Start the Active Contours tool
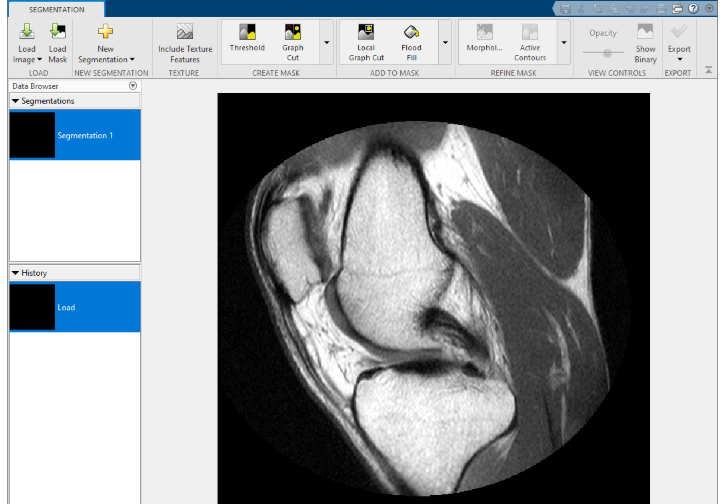This screenshot has width=726, height=504. 530,42
